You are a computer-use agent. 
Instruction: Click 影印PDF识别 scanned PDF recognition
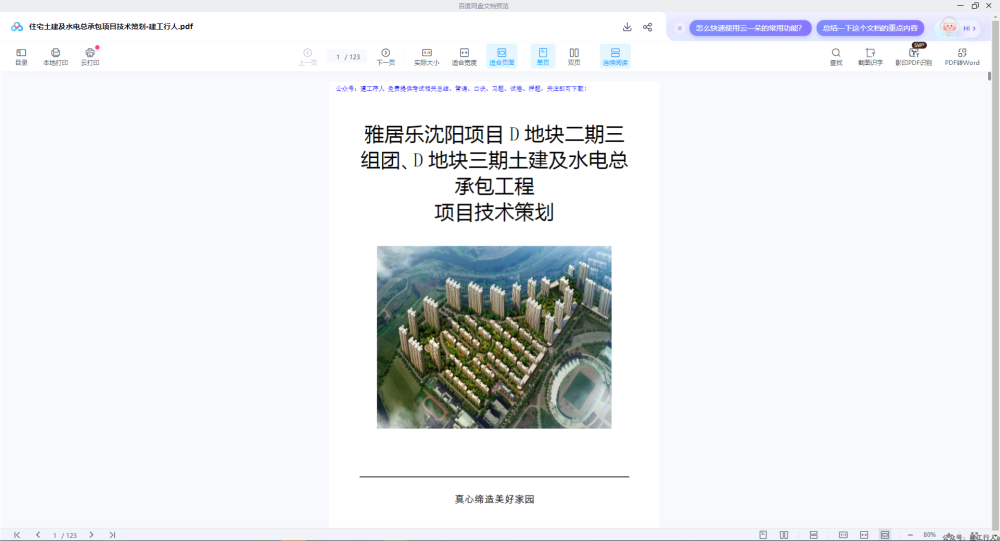pyautogui.click(x=913, y=56)
